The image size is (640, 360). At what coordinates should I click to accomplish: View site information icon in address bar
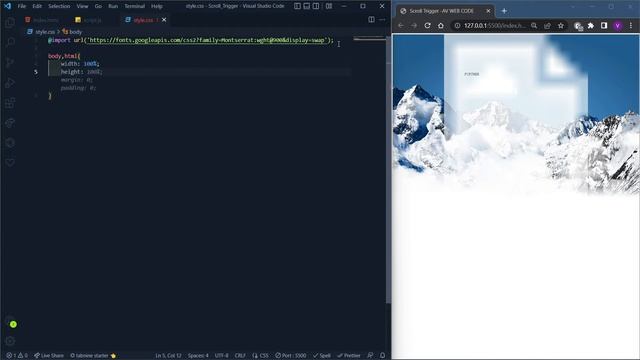coord(457,25)
